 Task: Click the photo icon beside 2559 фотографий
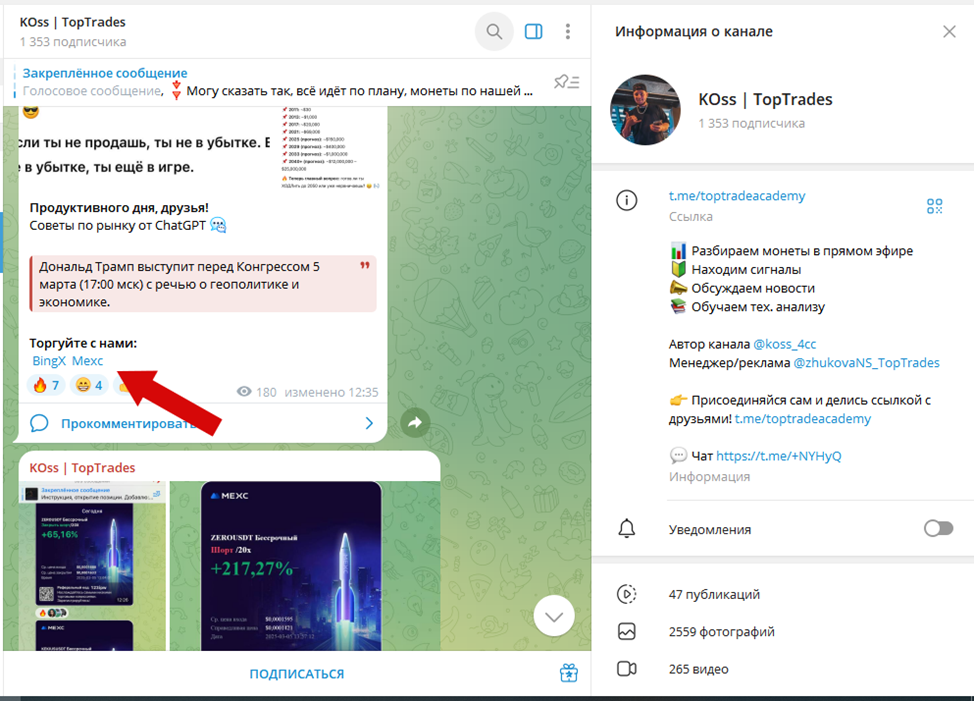(x=627, y=631)
